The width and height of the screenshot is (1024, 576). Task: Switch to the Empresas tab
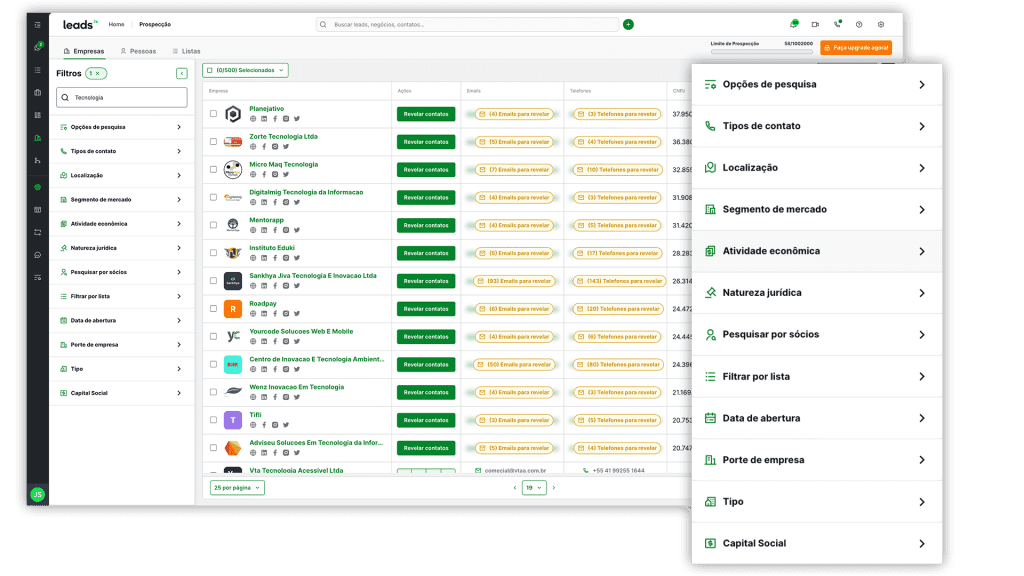[x=84, y=51]
